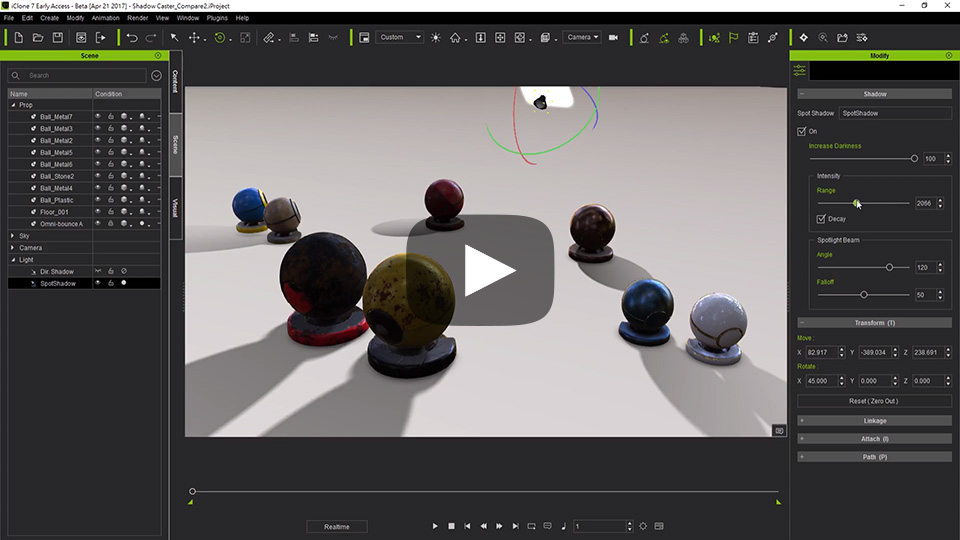Select the Move object tool

[x=194, y=38]
